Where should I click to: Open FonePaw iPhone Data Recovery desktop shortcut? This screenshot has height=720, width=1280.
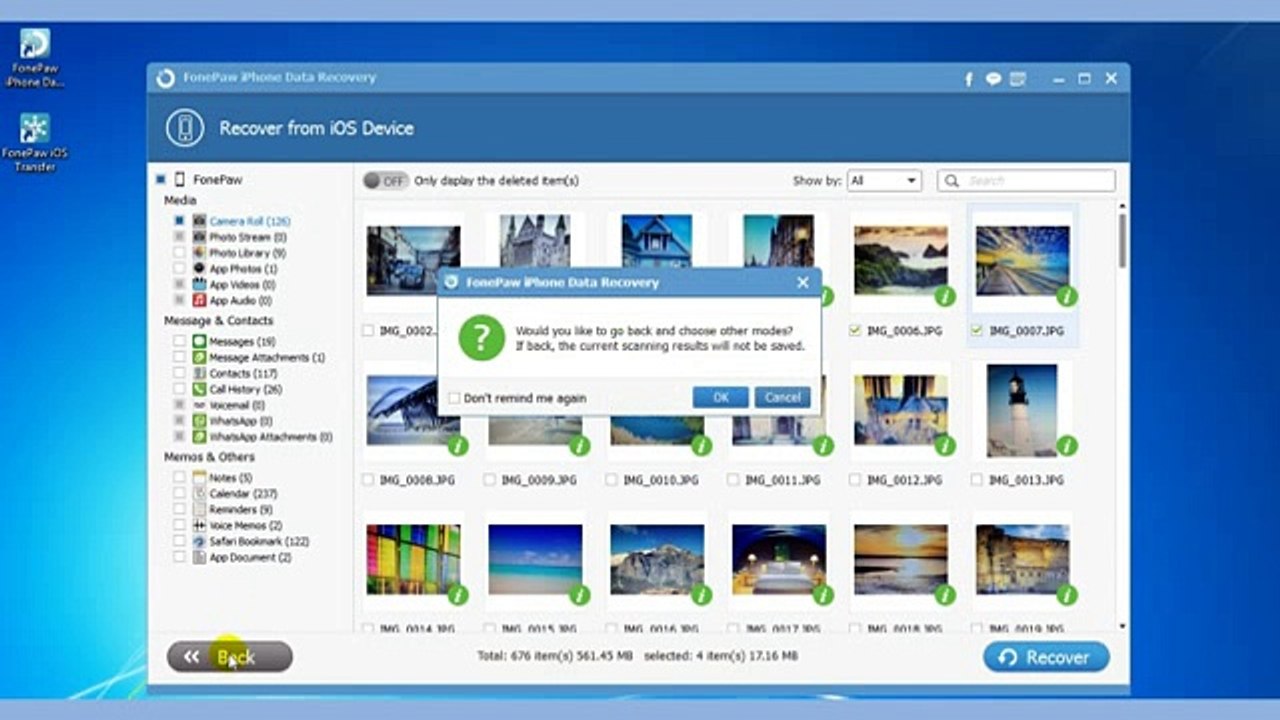click(35, 59)
